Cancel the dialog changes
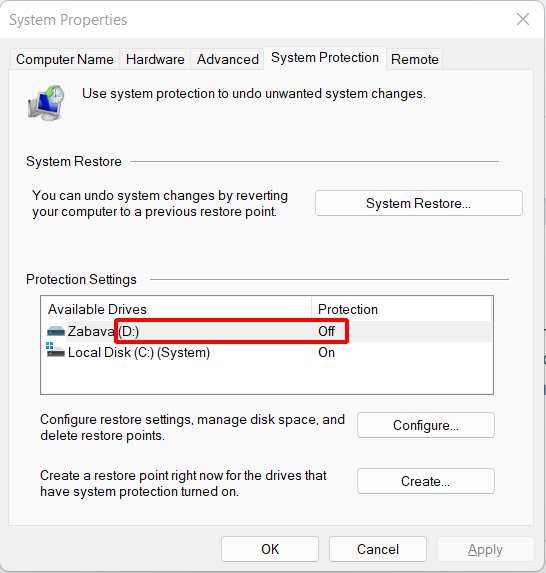The height and width of the screenshot is (573, 546). tap(378, 549)
